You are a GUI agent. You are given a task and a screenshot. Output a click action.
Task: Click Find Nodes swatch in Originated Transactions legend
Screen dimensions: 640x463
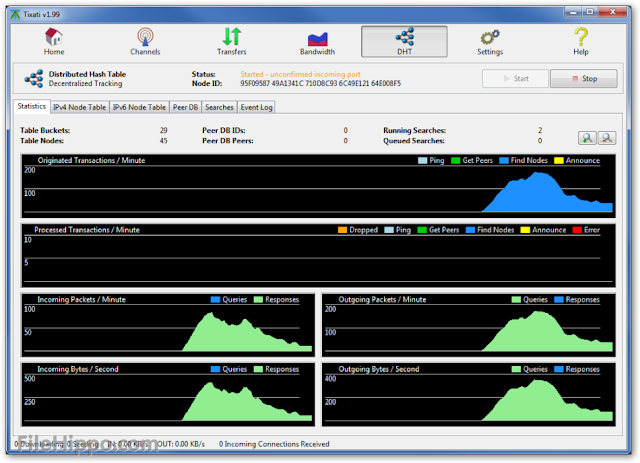pyautogui.click(x=504, y=160)
